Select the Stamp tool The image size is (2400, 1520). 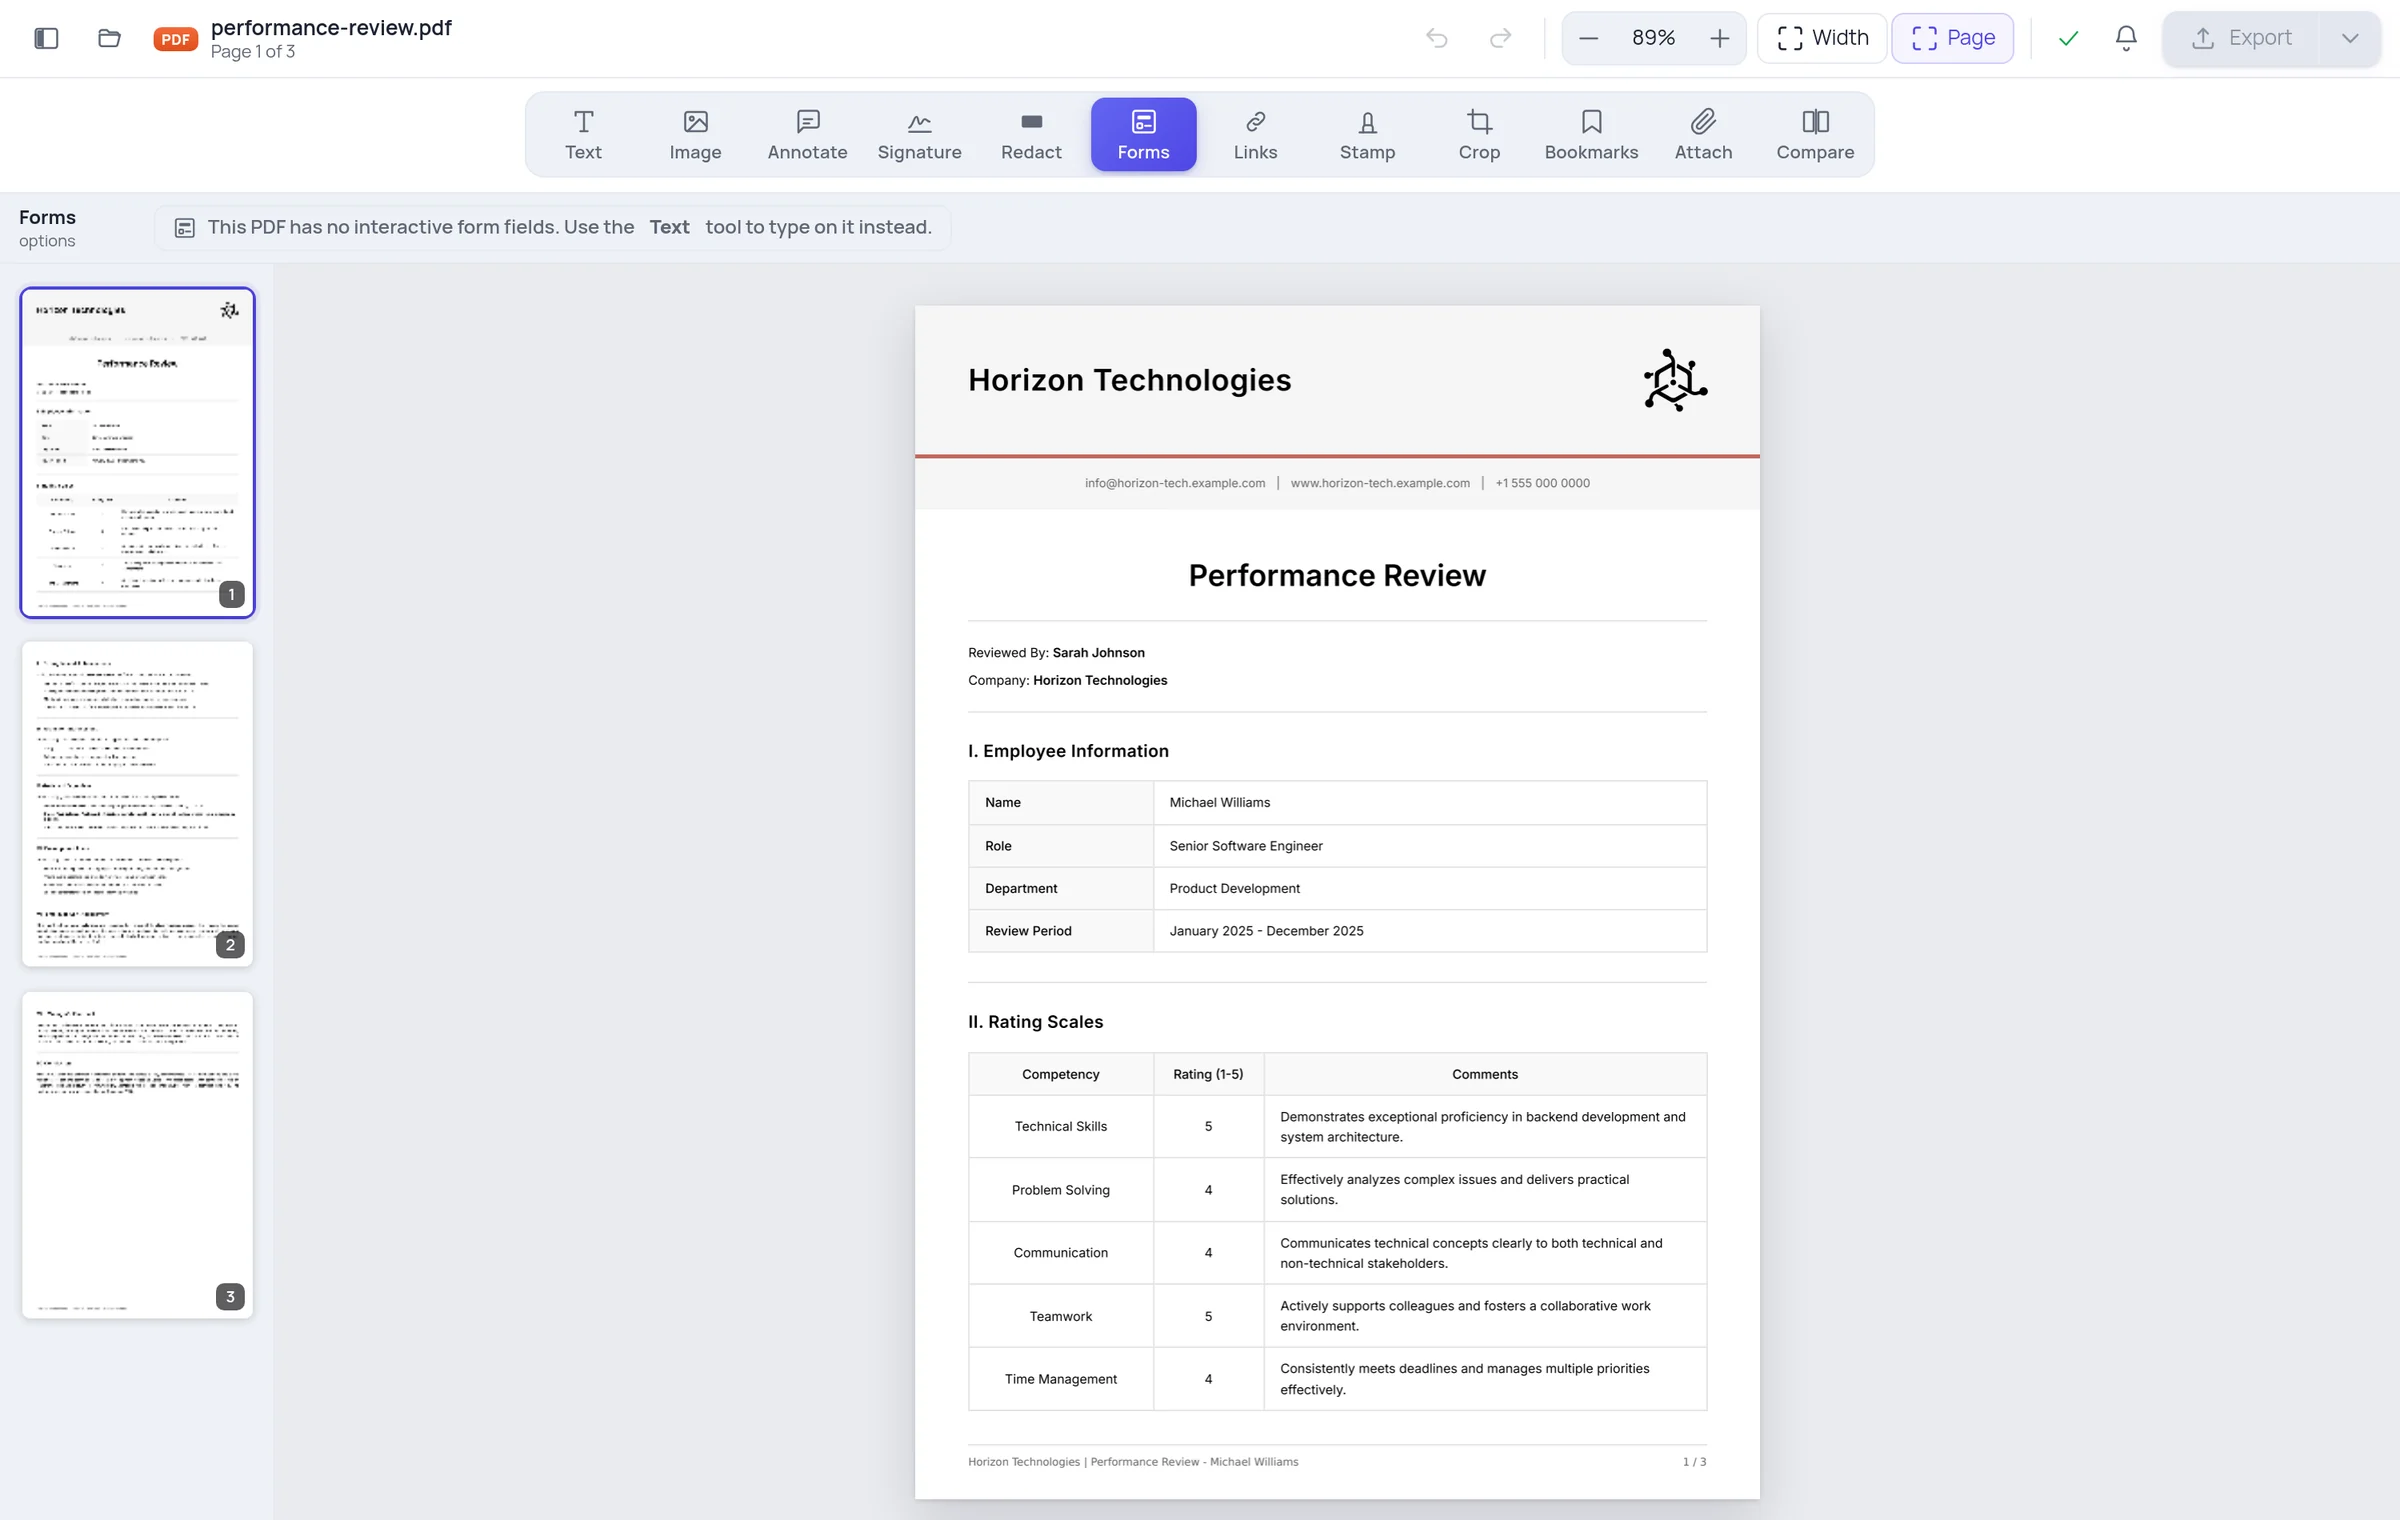click(1367, 135)
